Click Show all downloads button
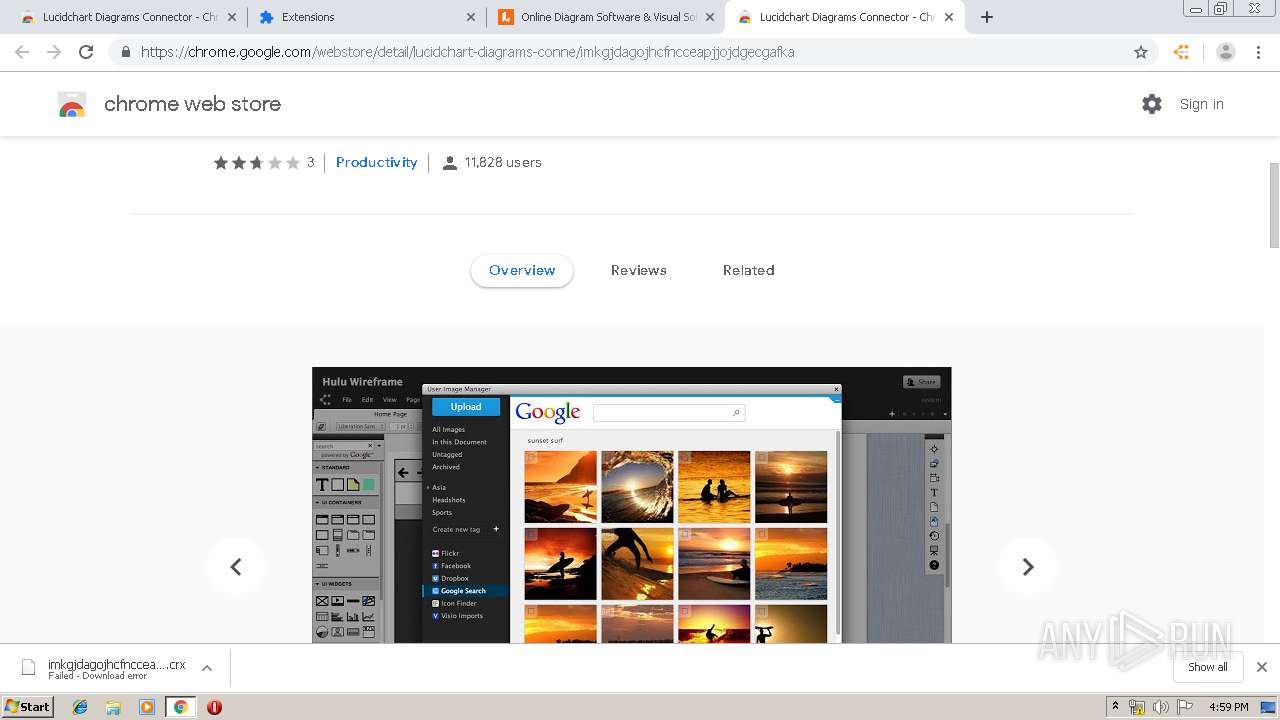The width and height of the screenshot is (1280, 720). pyautogui.click(x=1207, y=667)
